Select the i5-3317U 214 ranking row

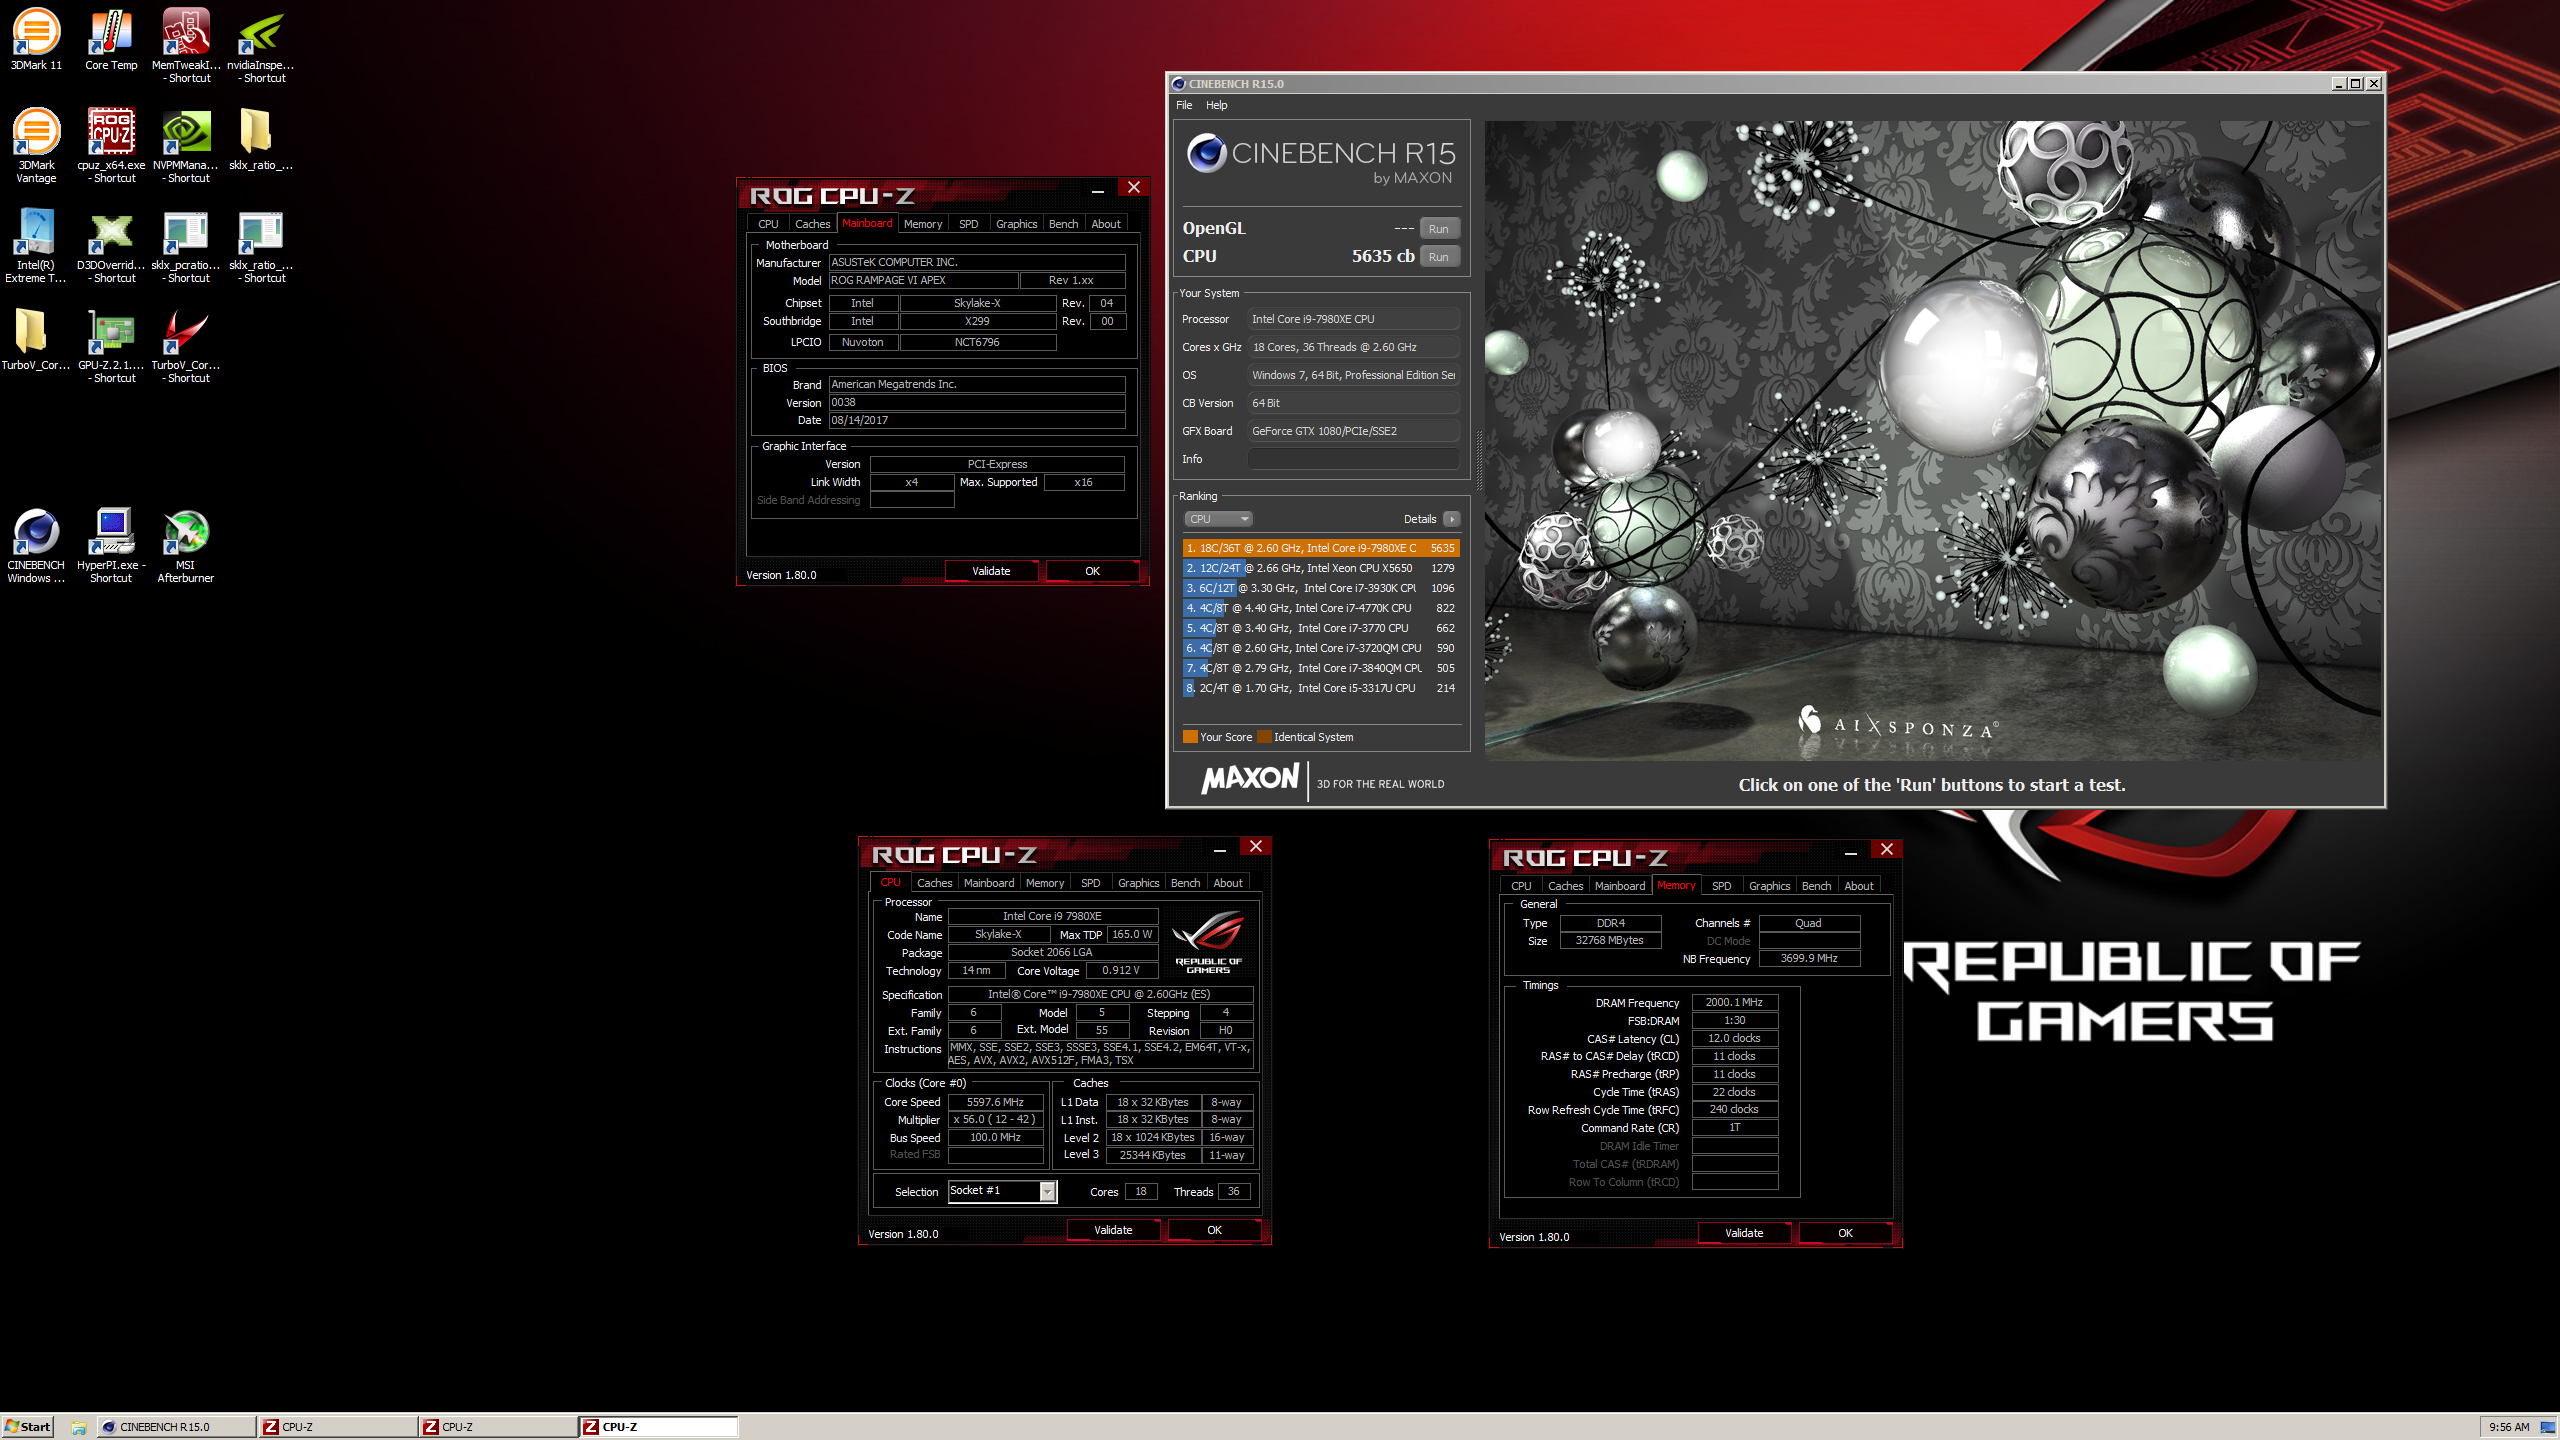(x=1320, y=688)
